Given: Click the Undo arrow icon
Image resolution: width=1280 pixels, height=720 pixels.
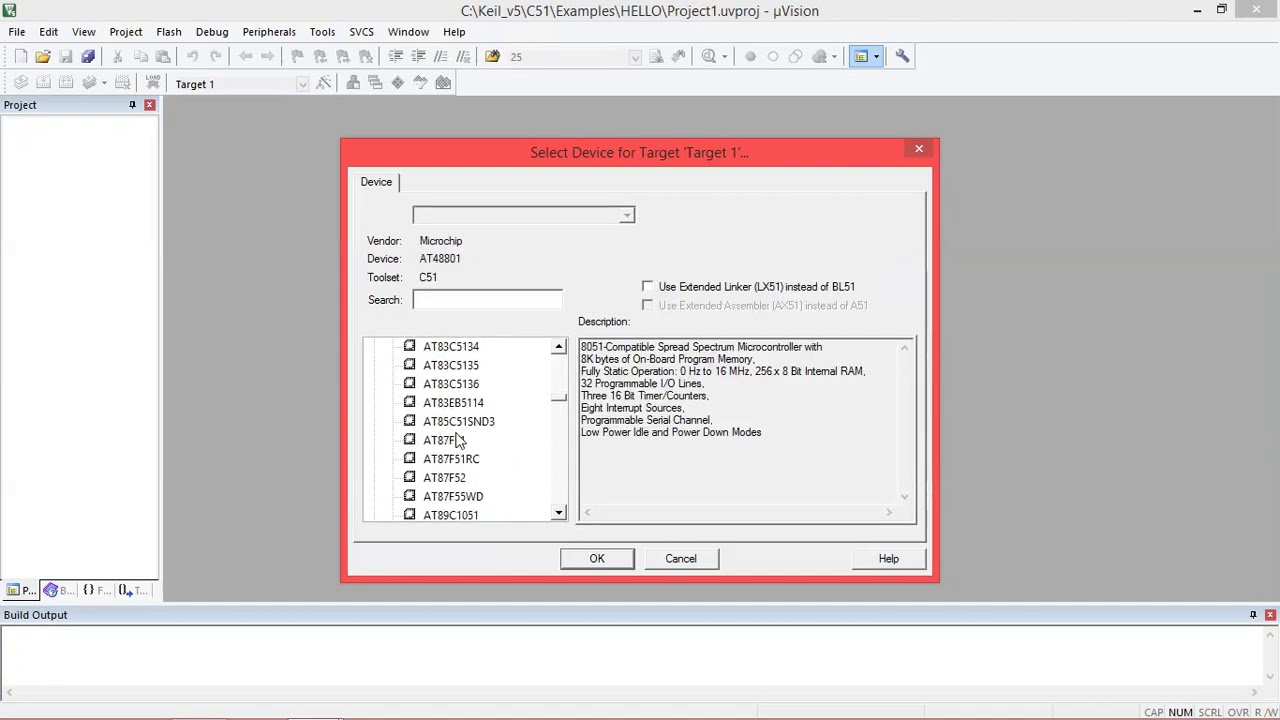Looking at the screenshot, I should pyautogui.click(x=192, y=57).
